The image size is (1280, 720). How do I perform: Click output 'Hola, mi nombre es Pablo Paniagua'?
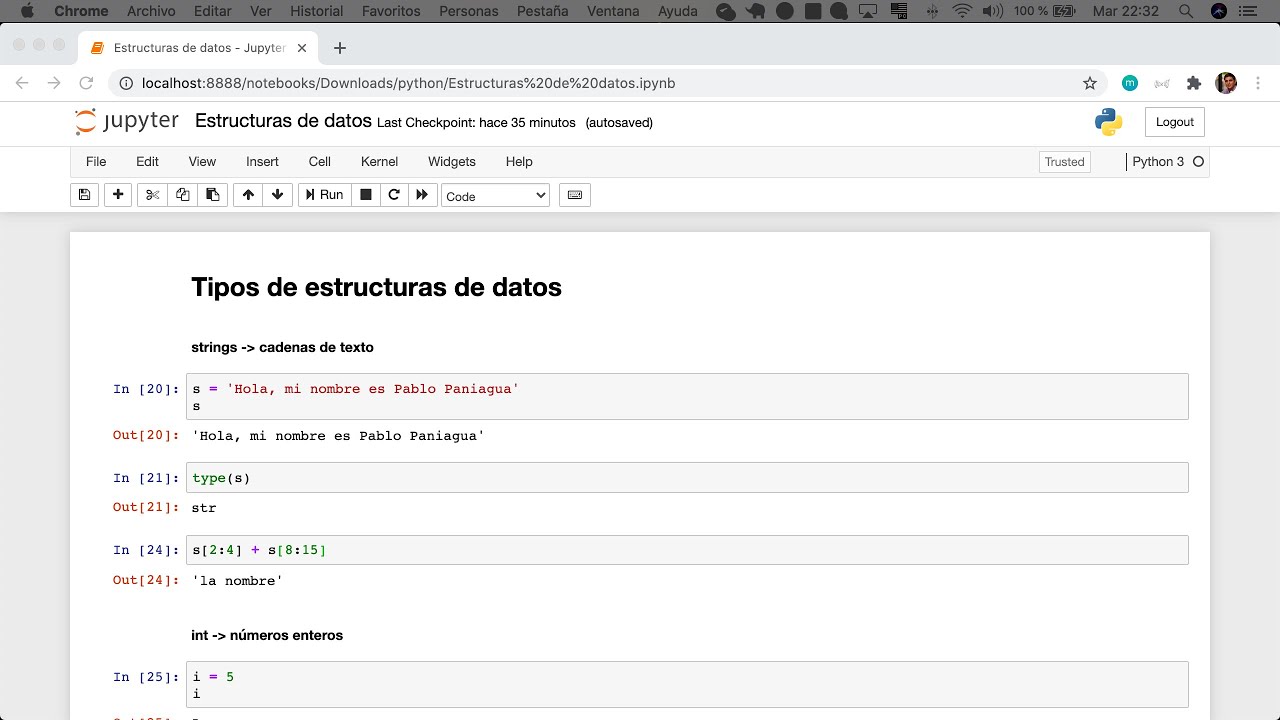tap(338, 436)
